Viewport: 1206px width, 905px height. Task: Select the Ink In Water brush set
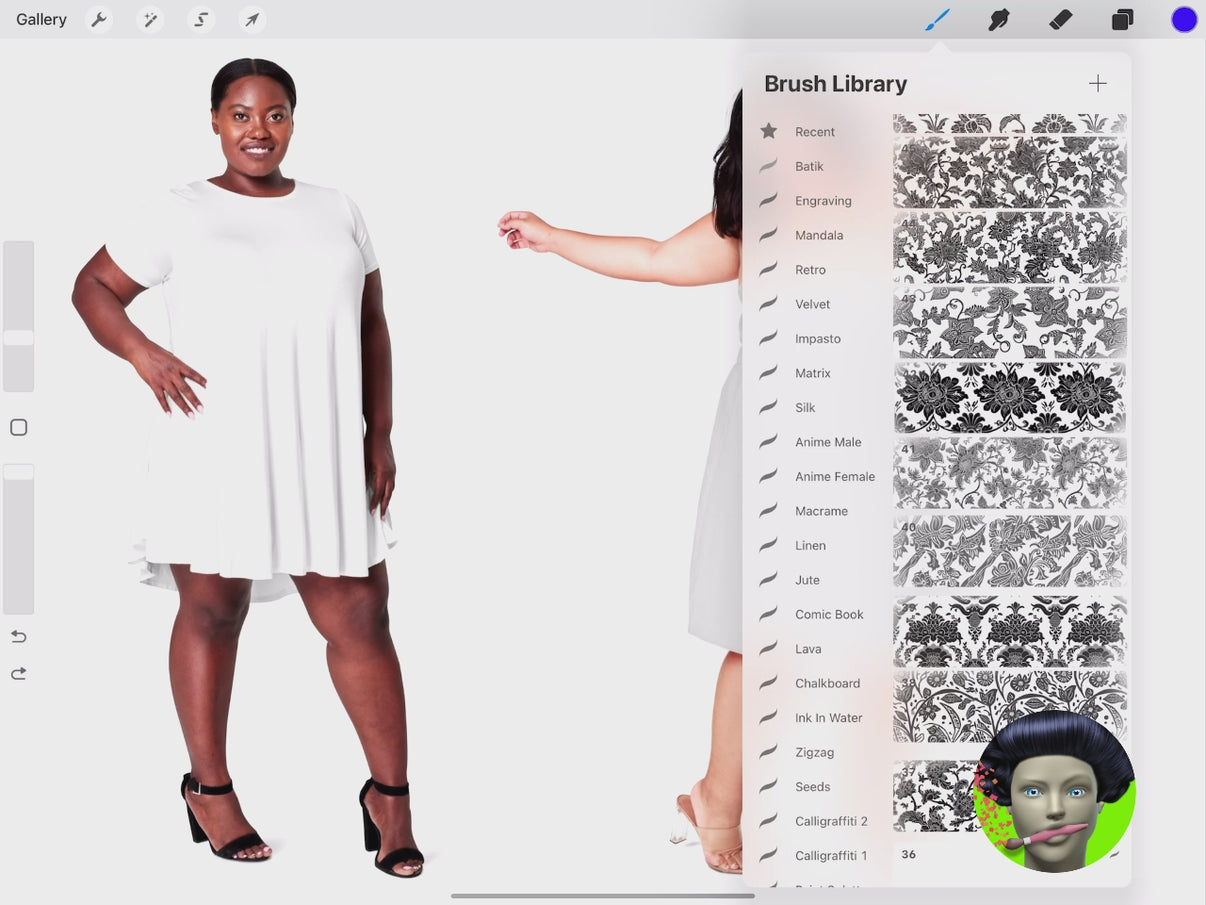pyautogui.click(x=828, y=718)
